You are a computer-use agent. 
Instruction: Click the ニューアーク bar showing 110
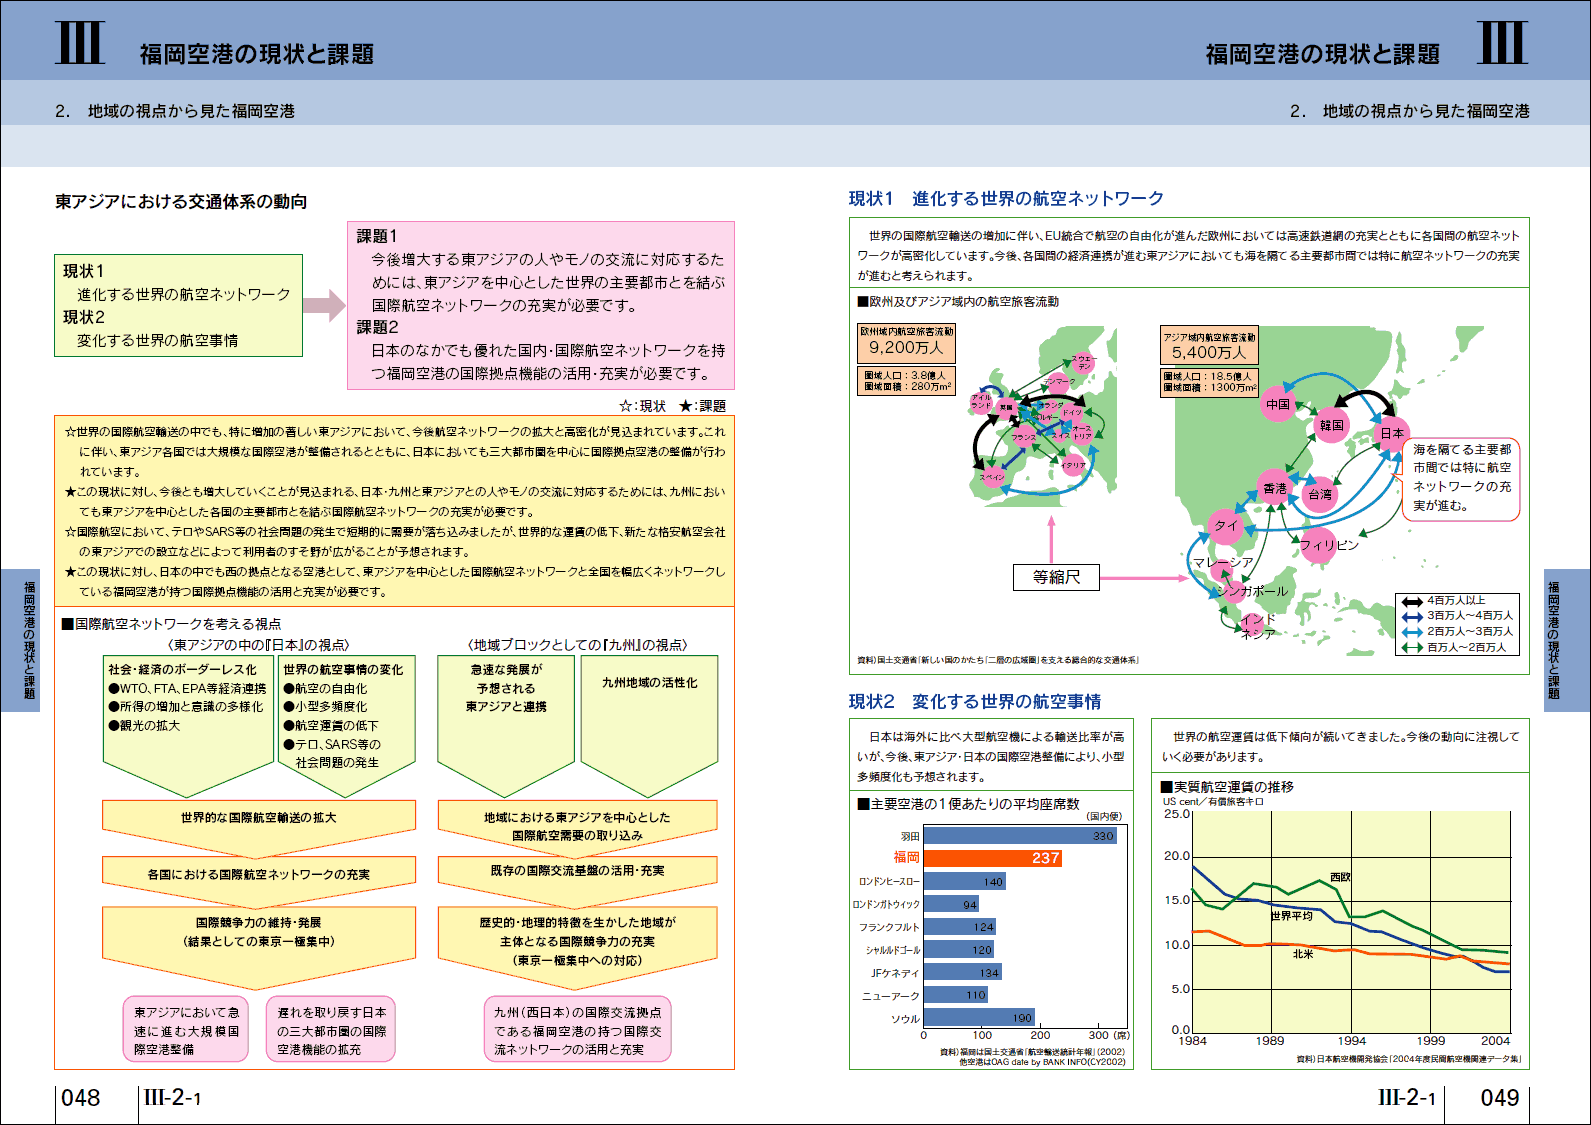956,995
